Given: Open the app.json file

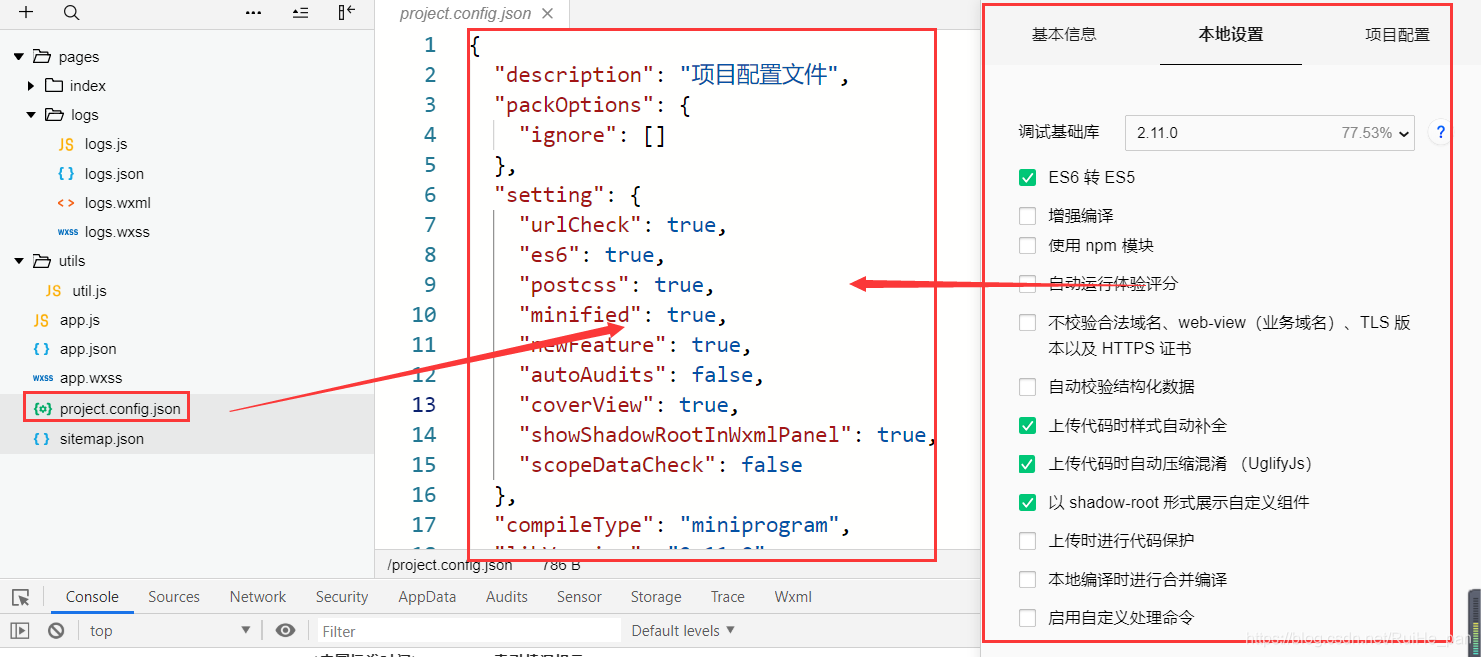Looking at the screenshot, I should [88, 349].
